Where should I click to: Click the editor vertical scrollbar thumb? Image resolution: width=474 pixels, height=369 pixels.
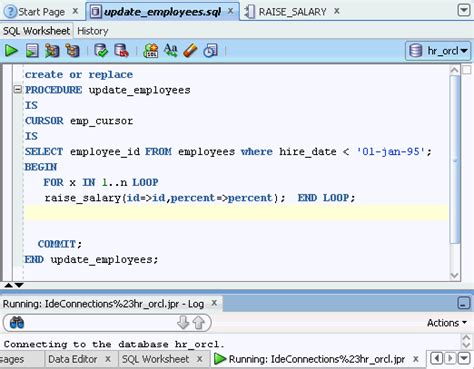pyautogui.click(x=455, y=159)
